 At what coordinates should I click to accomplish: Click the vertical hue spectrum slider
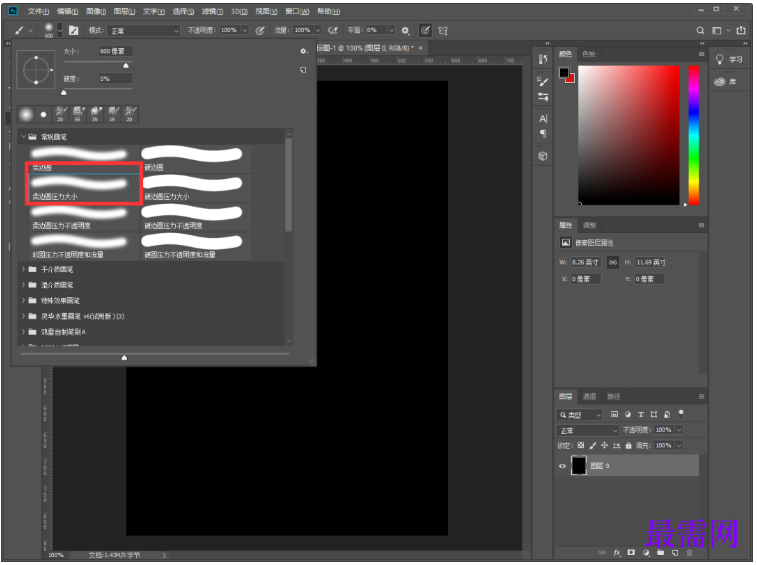click(x=693, y=135)
